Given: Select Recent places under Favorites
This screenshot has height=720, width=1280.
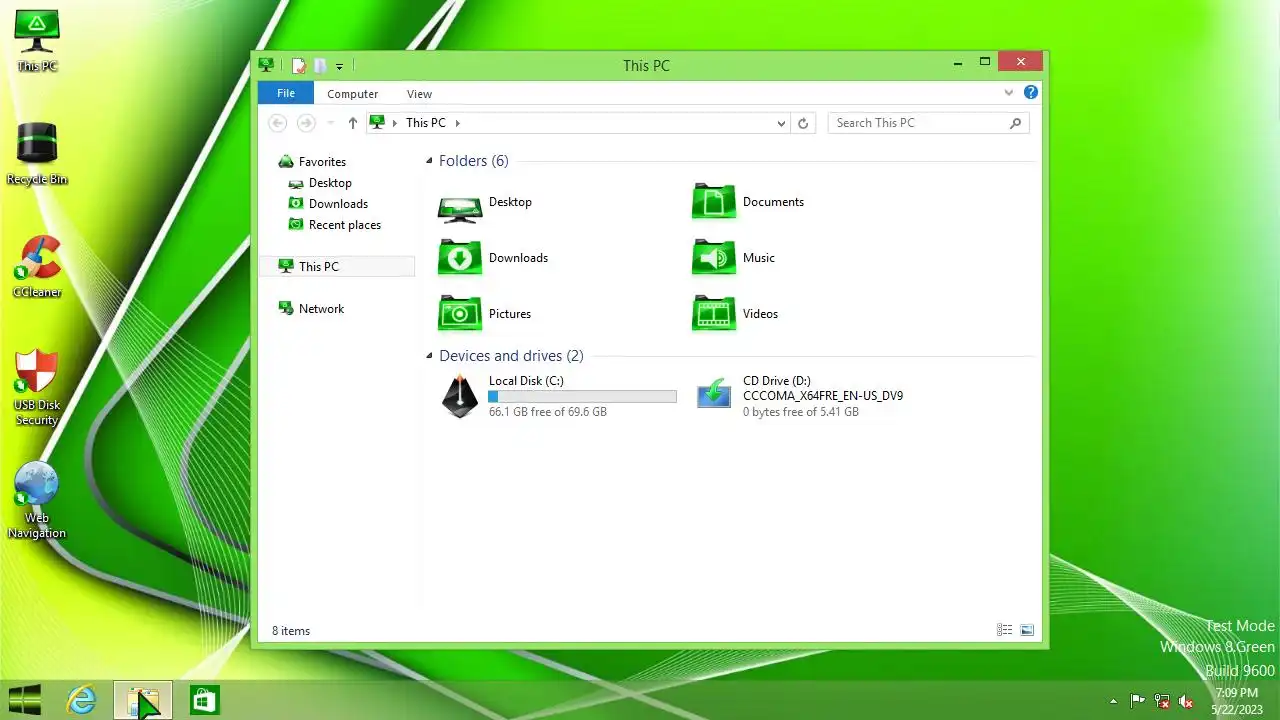Looking at the screenshot, I should [x=345, y=225].
